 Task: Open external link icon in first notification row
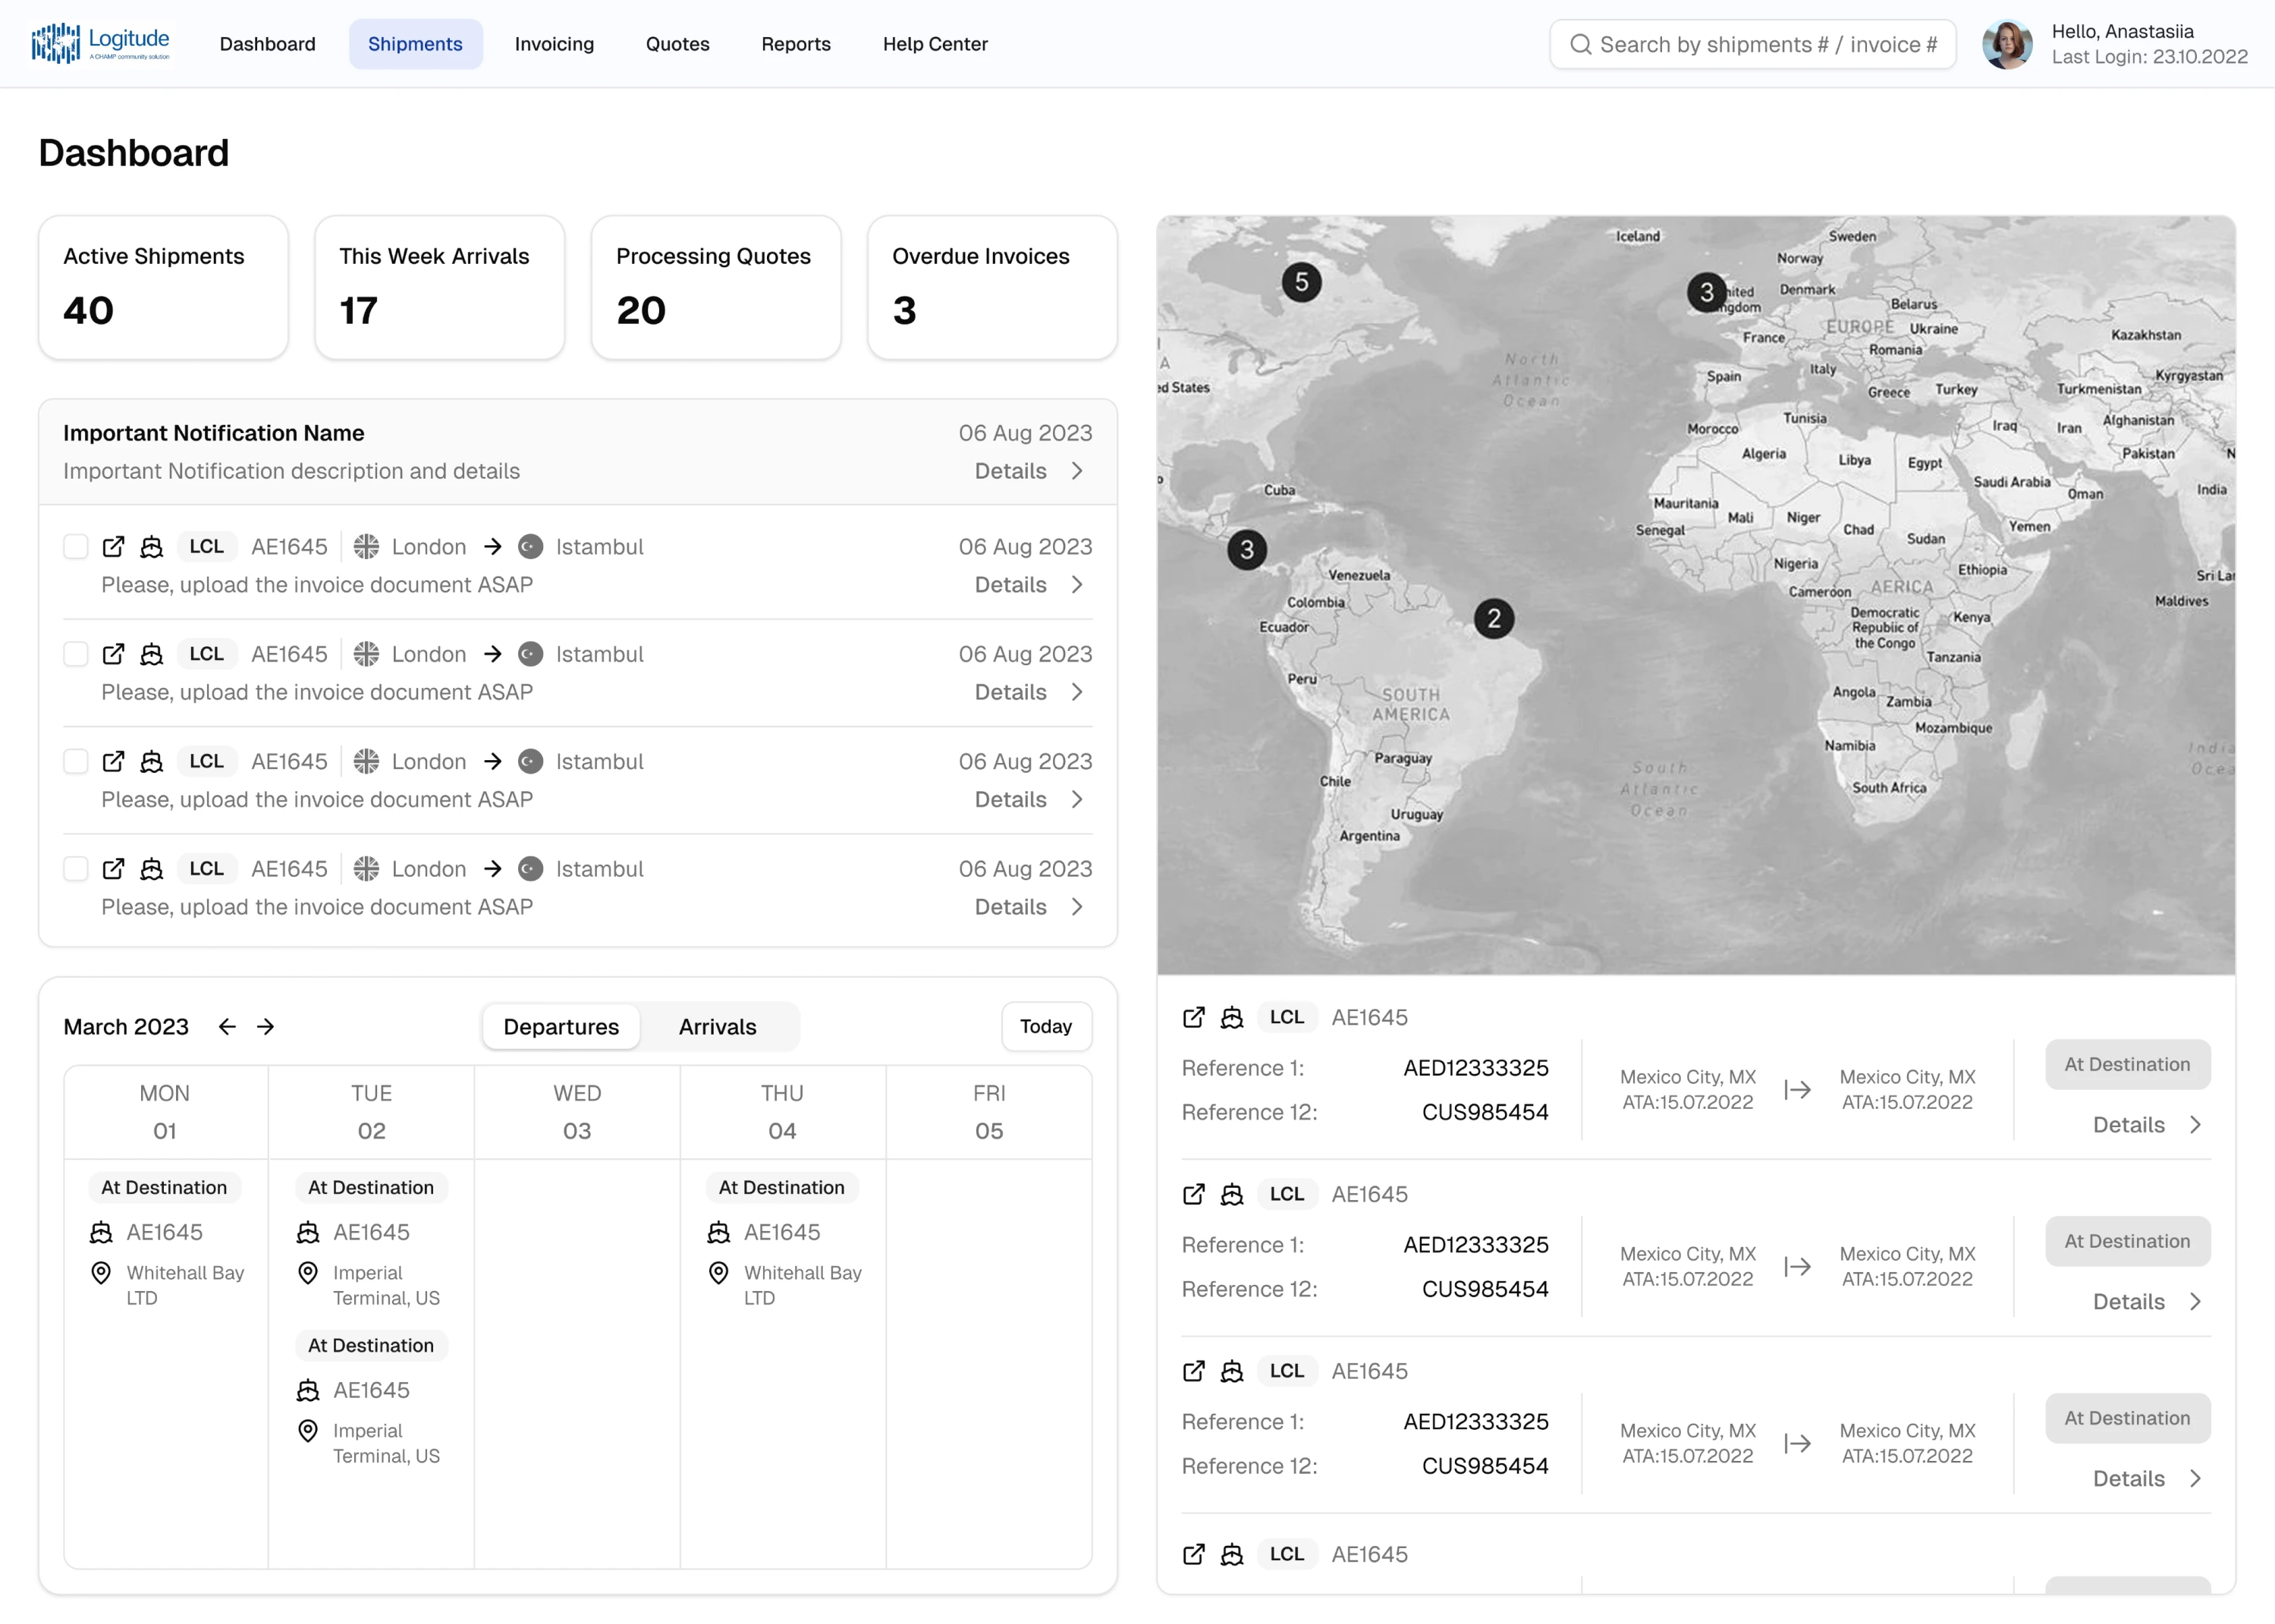click(113, 547)
